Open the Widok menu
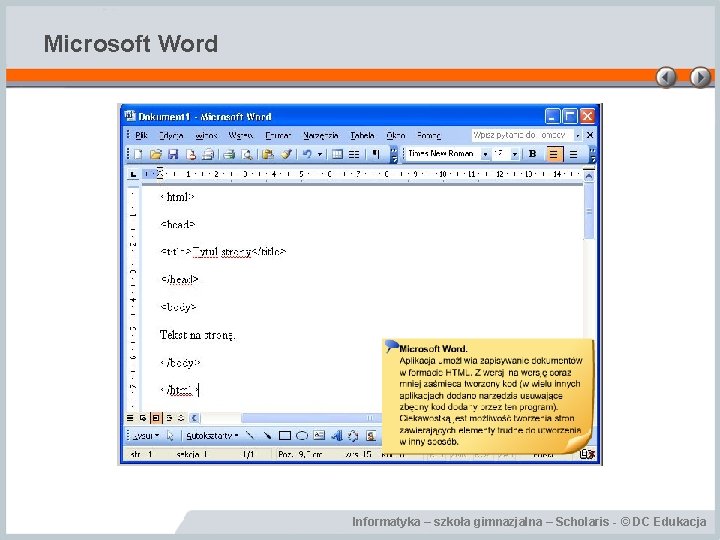The width and height of the screenshot is (720, 540). [x=206, y=135]
